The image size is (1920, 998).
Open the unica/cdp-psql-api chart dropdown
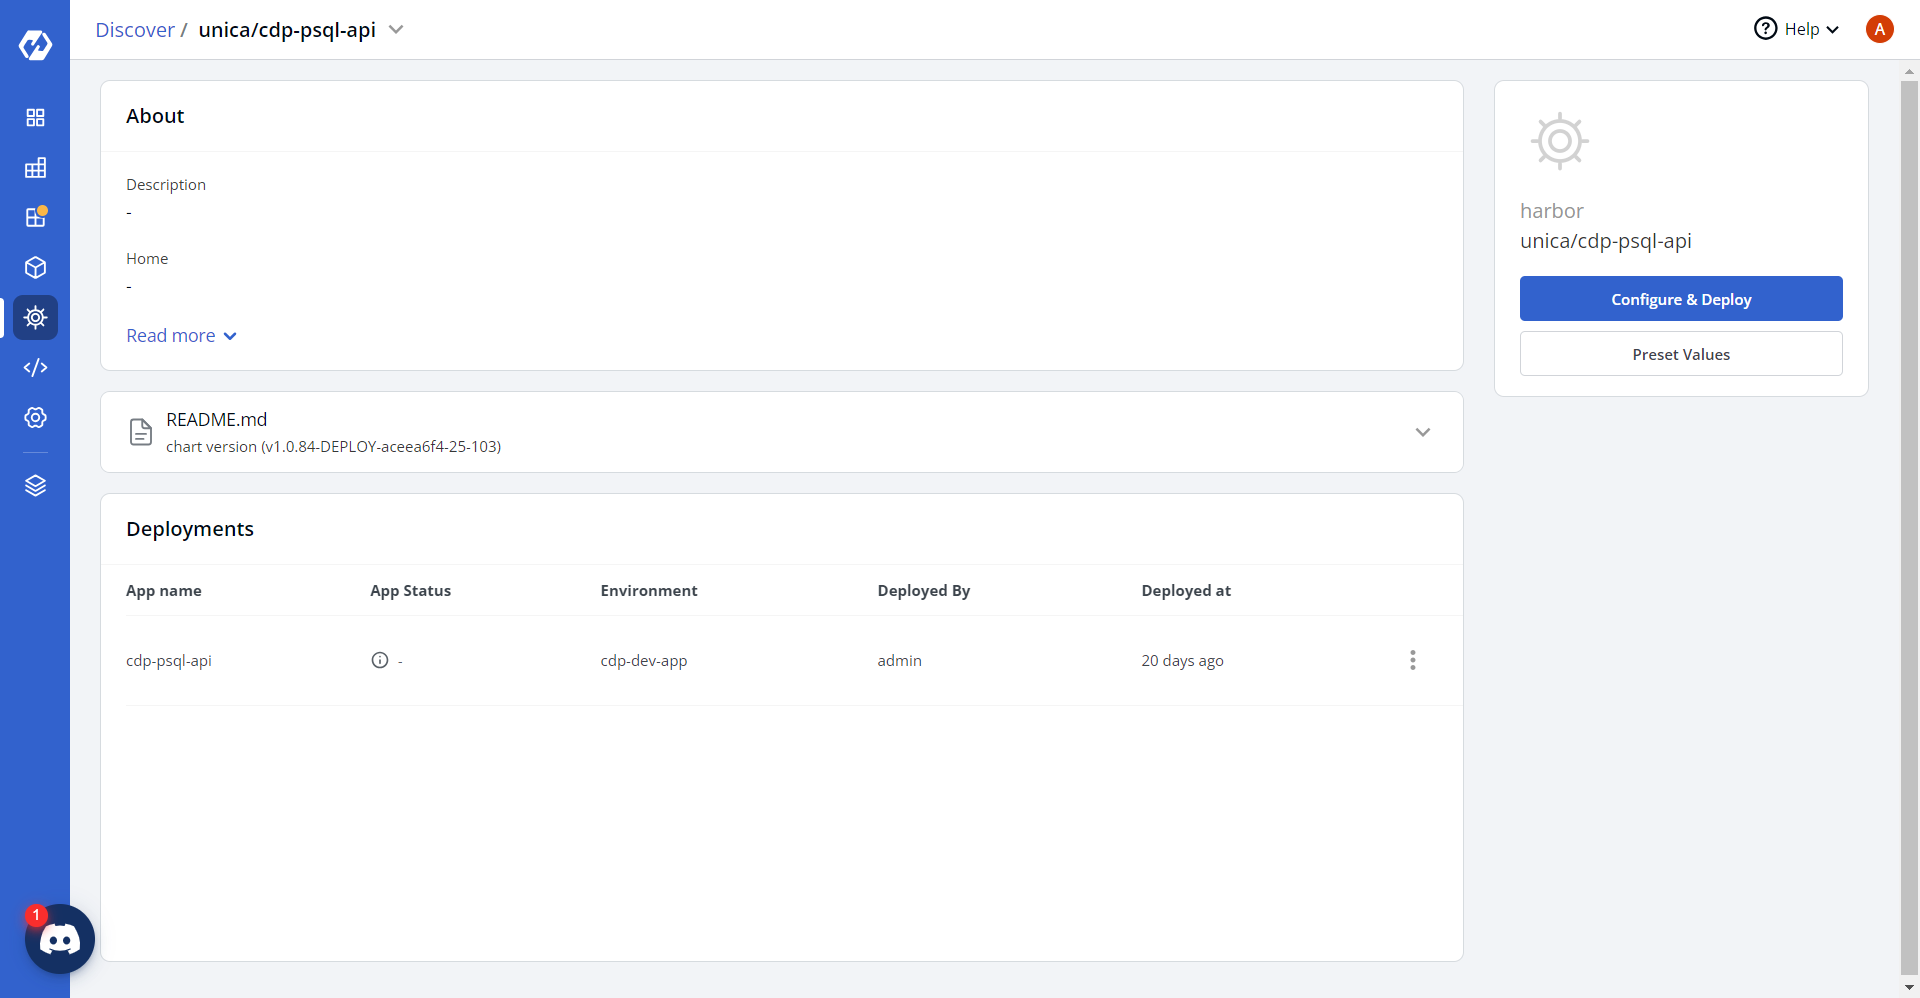(396, 30)
